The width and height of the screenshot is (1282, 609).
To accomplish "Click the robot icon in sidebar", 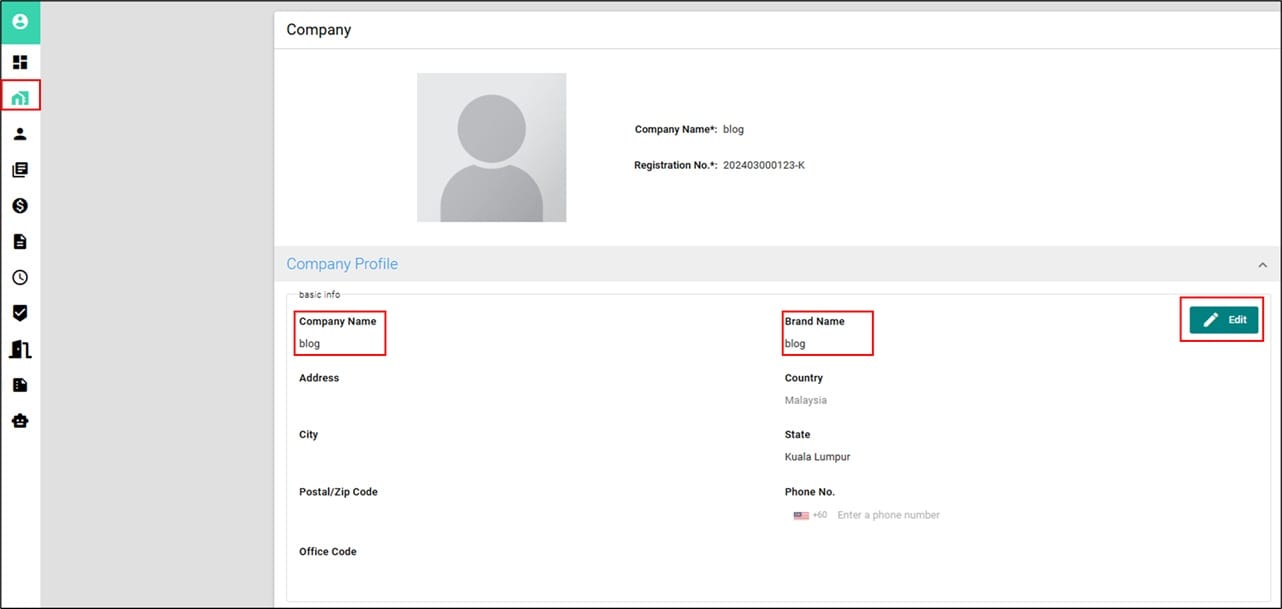I will 20,421.
